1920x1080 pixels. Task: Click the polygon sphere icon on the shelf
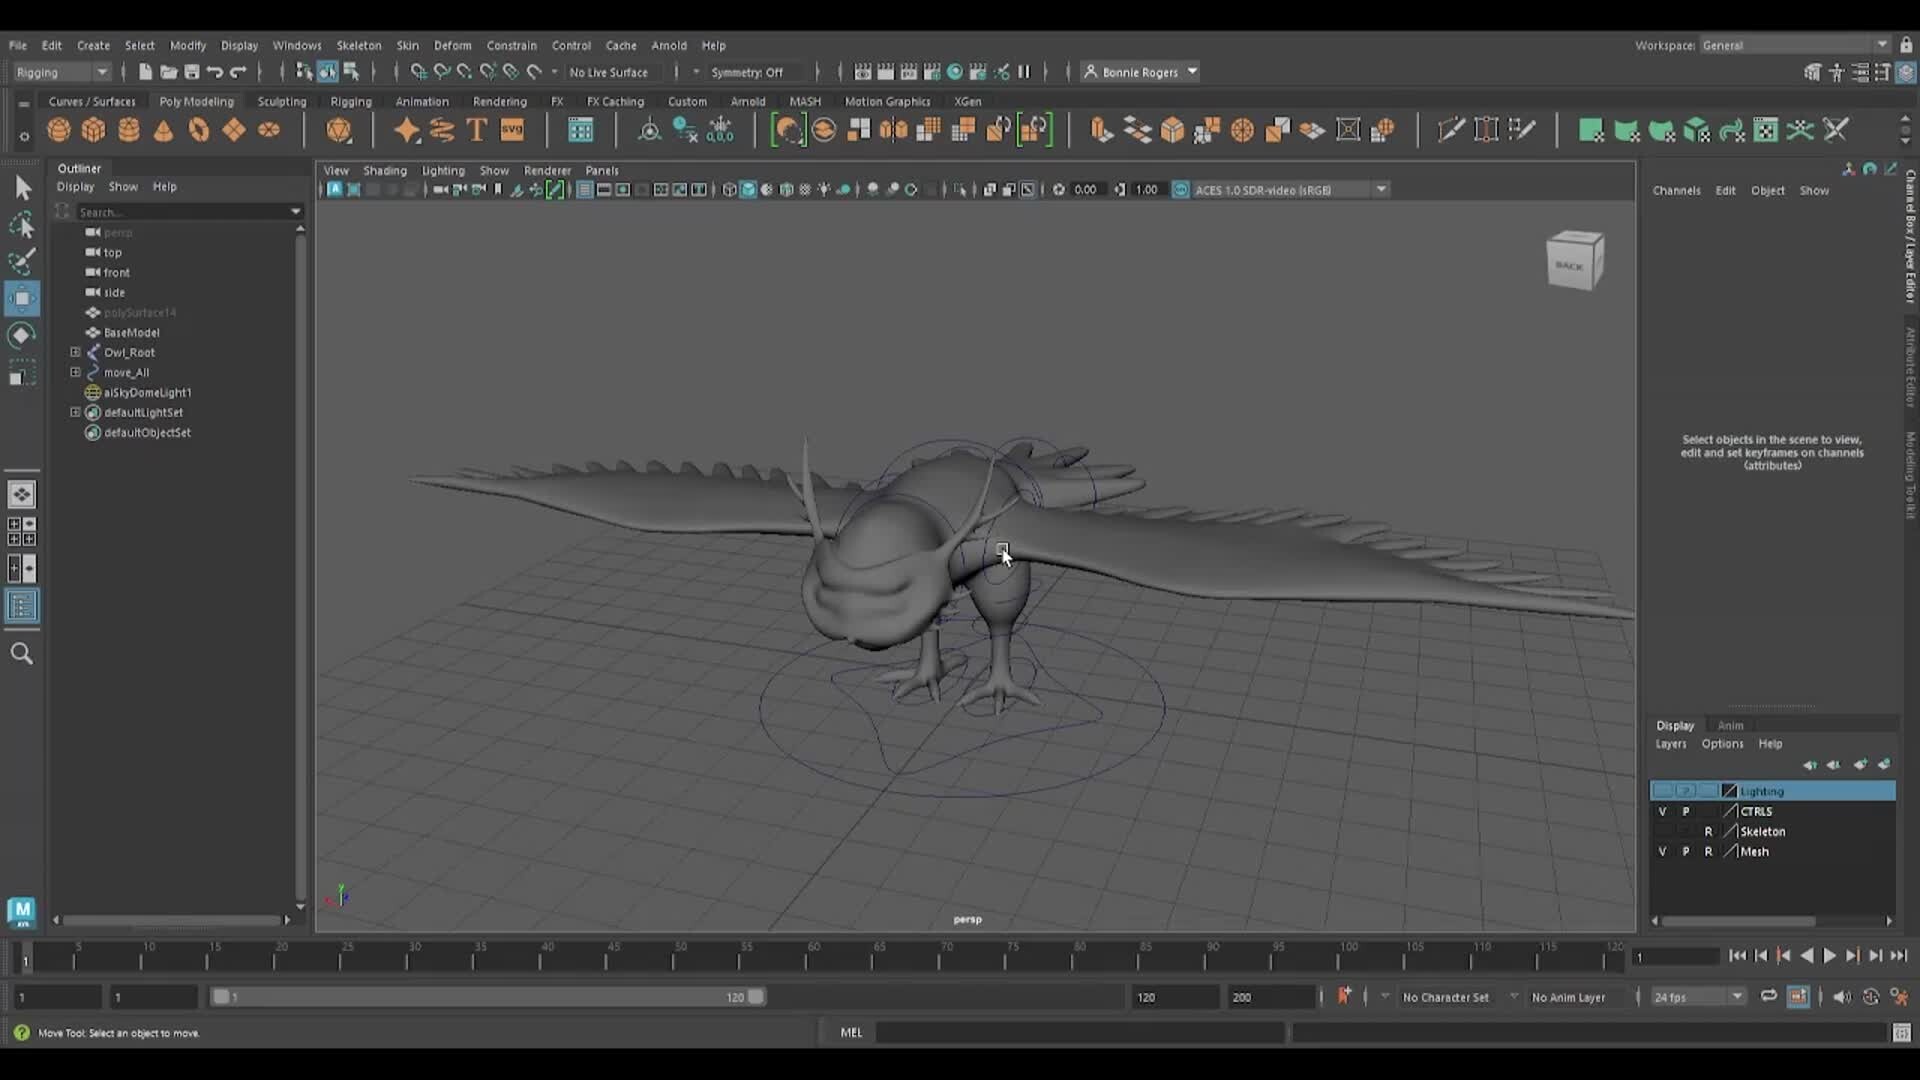pos(57,130)
